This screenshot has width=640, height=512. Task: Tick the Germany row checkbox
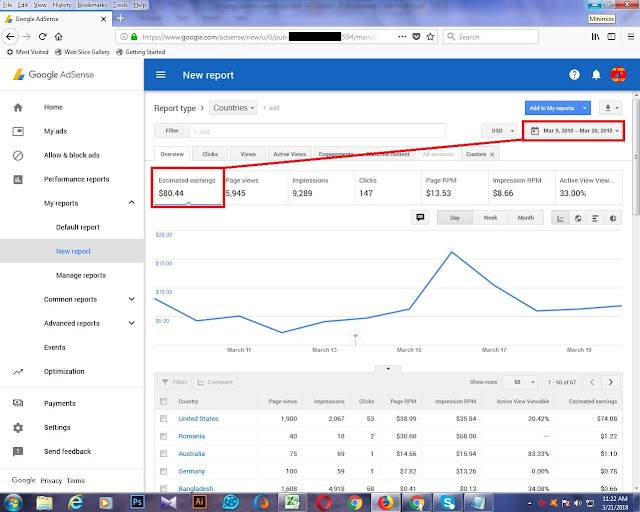(164, 471)
